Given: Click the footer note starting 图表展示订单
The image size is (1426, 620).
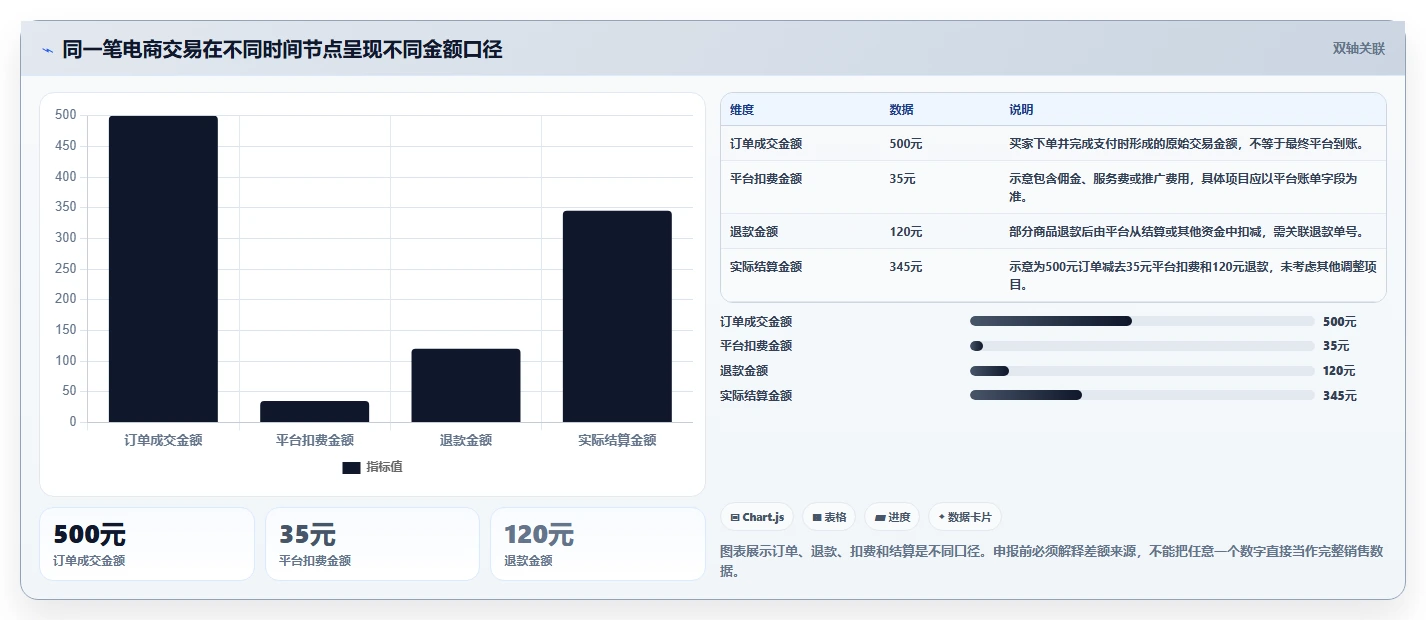Looking at the screenshot, I should click(x=1051, y=561).
